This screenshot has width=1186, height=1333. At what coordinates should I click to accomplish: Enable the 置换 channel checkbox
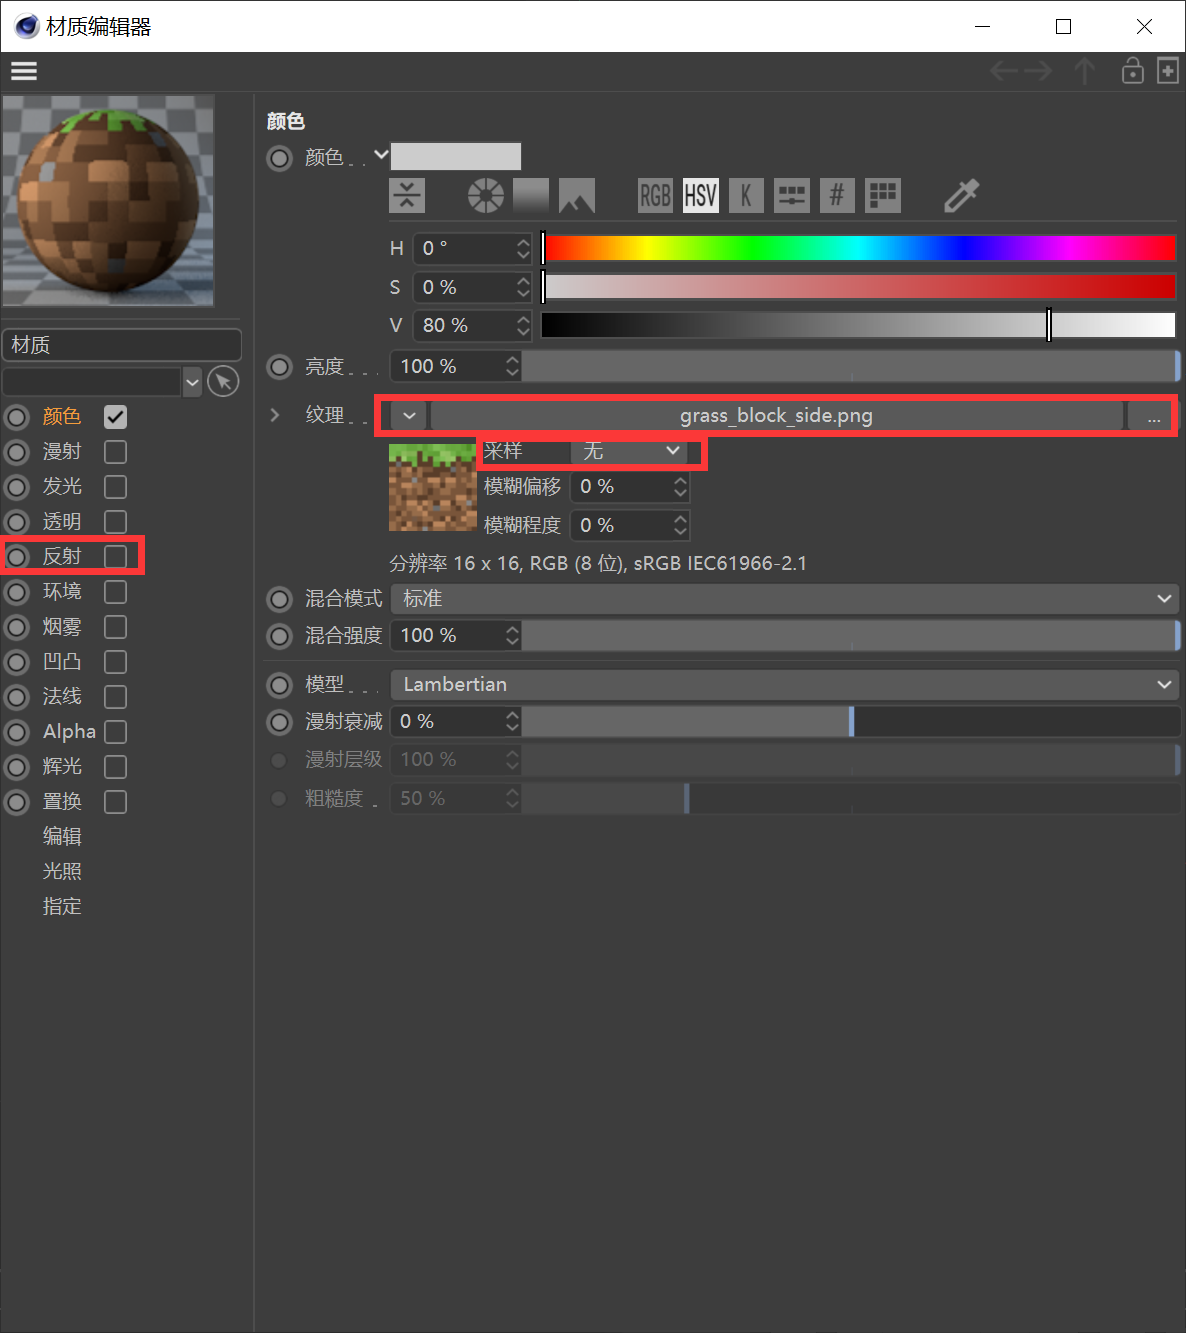[x=116, y=802]
